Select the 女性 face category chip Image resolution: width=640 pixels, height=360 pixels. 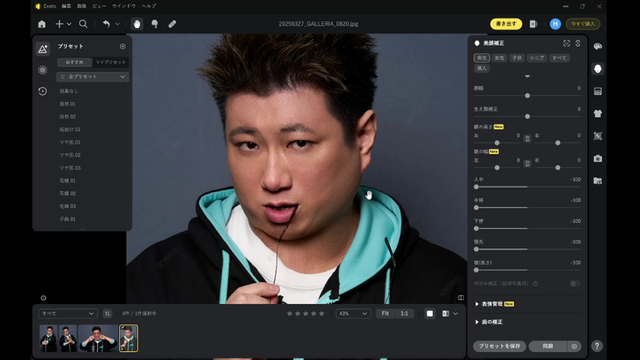[499, 58]
